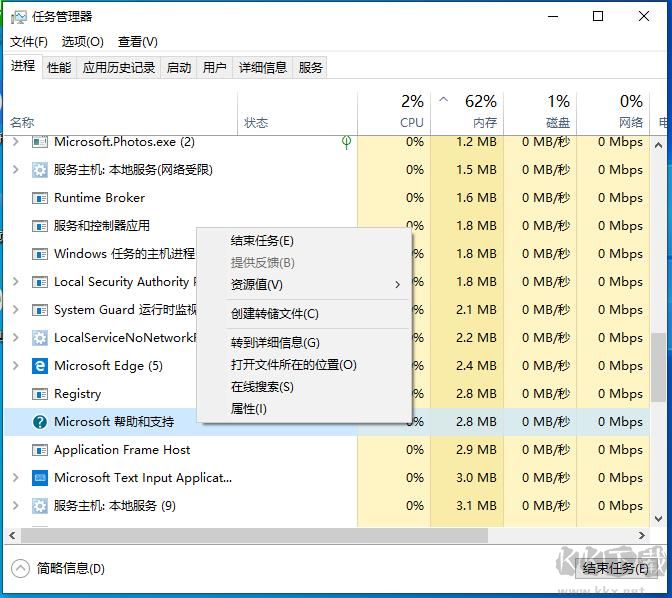The image size is (672, 598).
Task: Click the Task Manager title bar icon
Action: [x=18, y=17]
